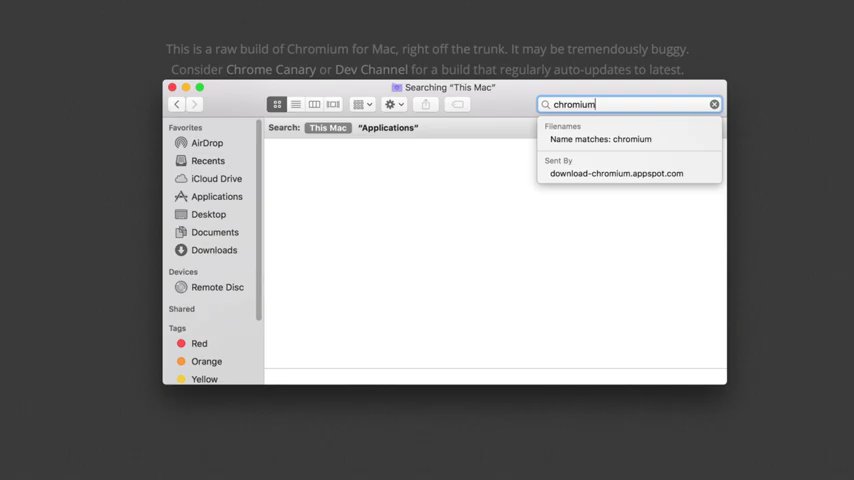Click the Edit Tags toolbar button
854x480 pixels.
[x=458, y=104]
